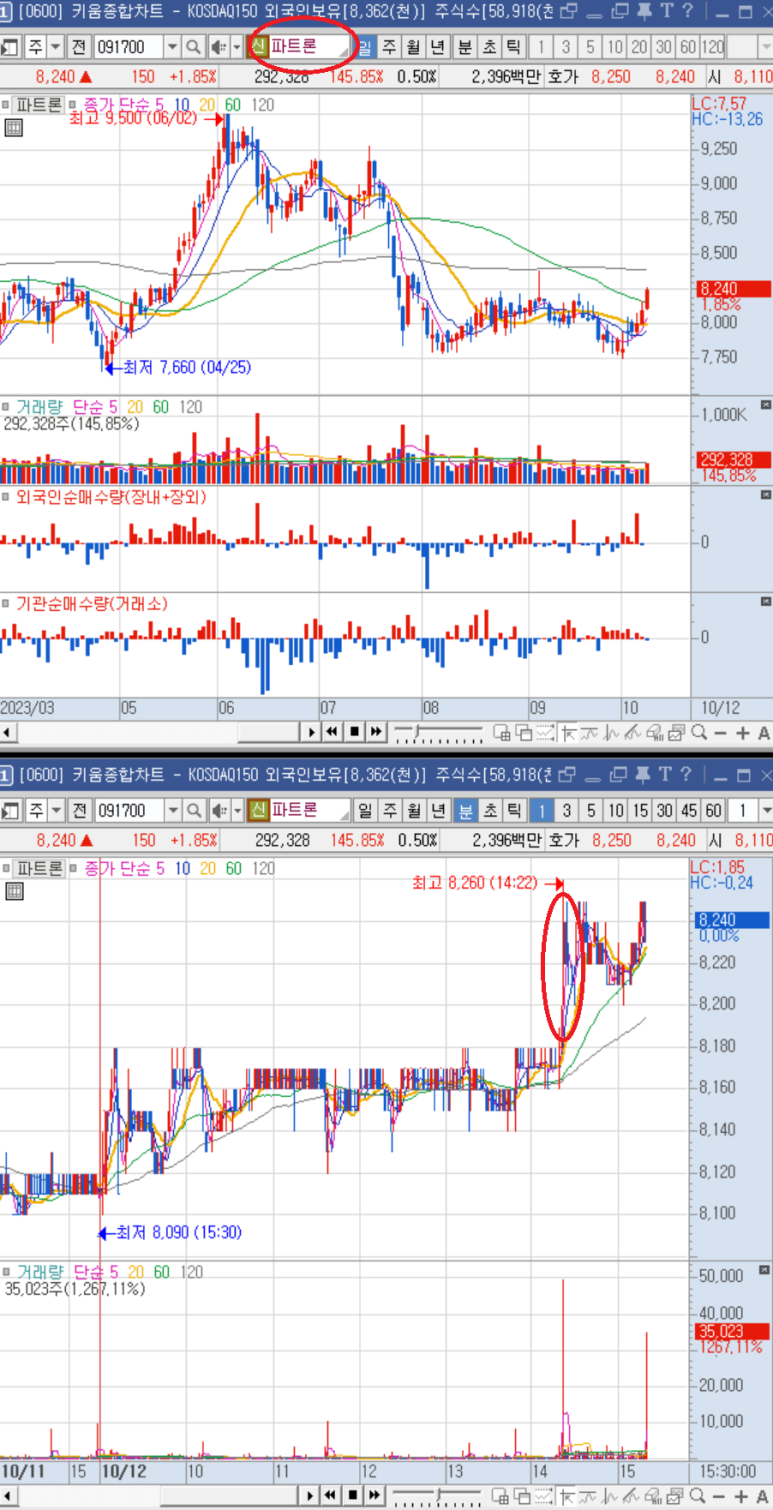
Task: Toggle the 분 (minute) period in bottom chart
Action: pos(464,809)
